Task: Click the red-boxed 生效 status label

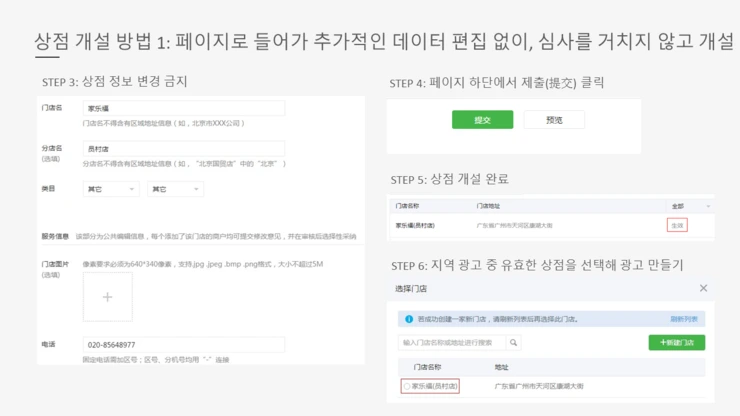Action: click(x=677, y=225)
